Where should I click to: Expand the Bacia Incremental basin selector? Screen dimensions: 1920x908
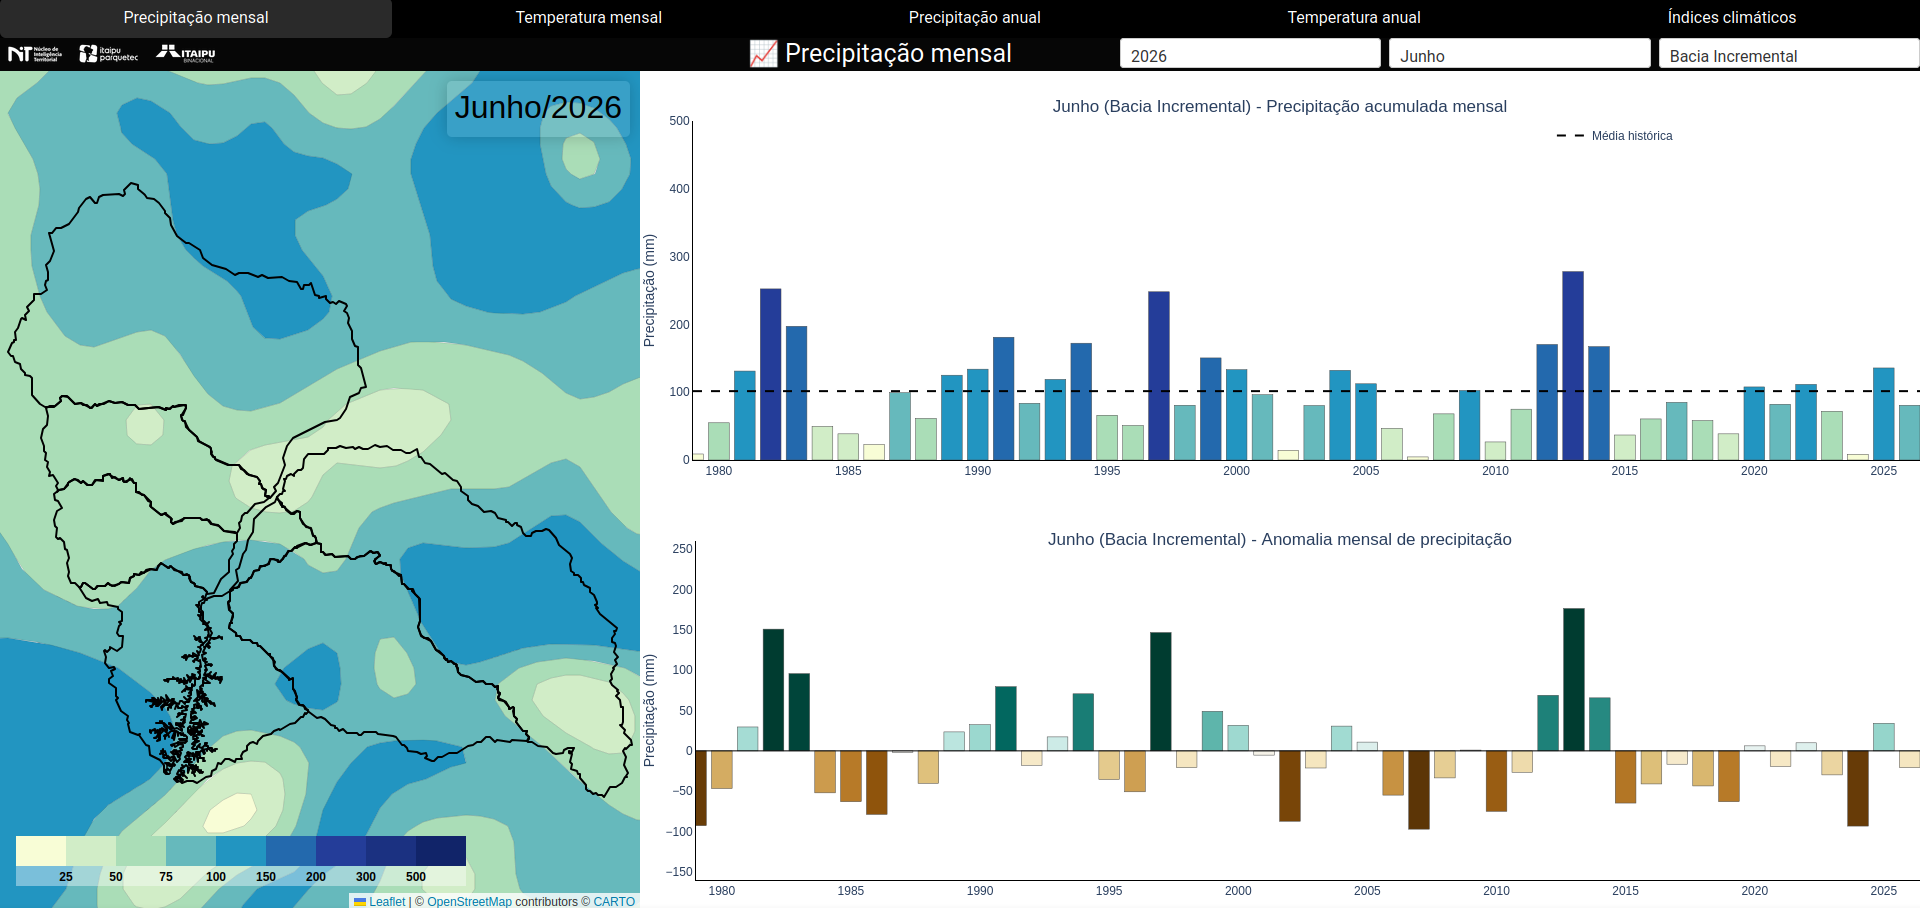pos(1788,54)
